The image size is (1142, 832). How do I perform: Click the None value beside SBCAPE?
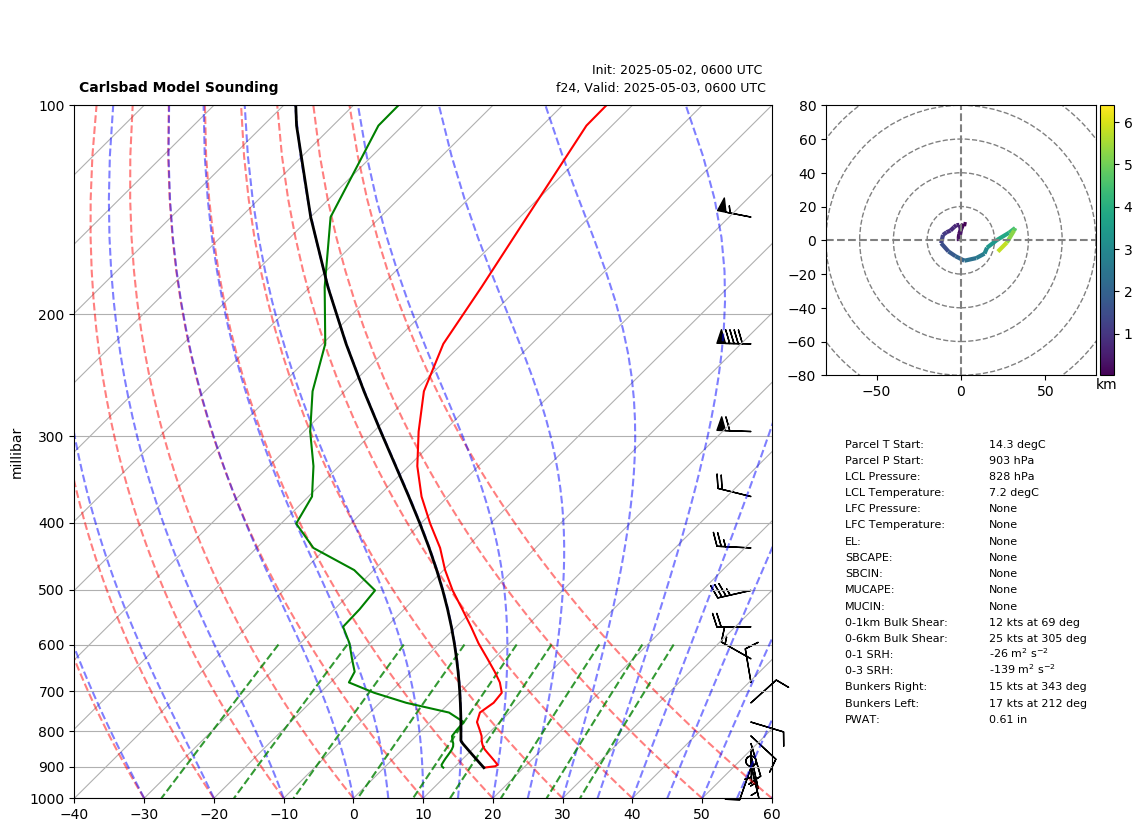[x=1003, y=558]
